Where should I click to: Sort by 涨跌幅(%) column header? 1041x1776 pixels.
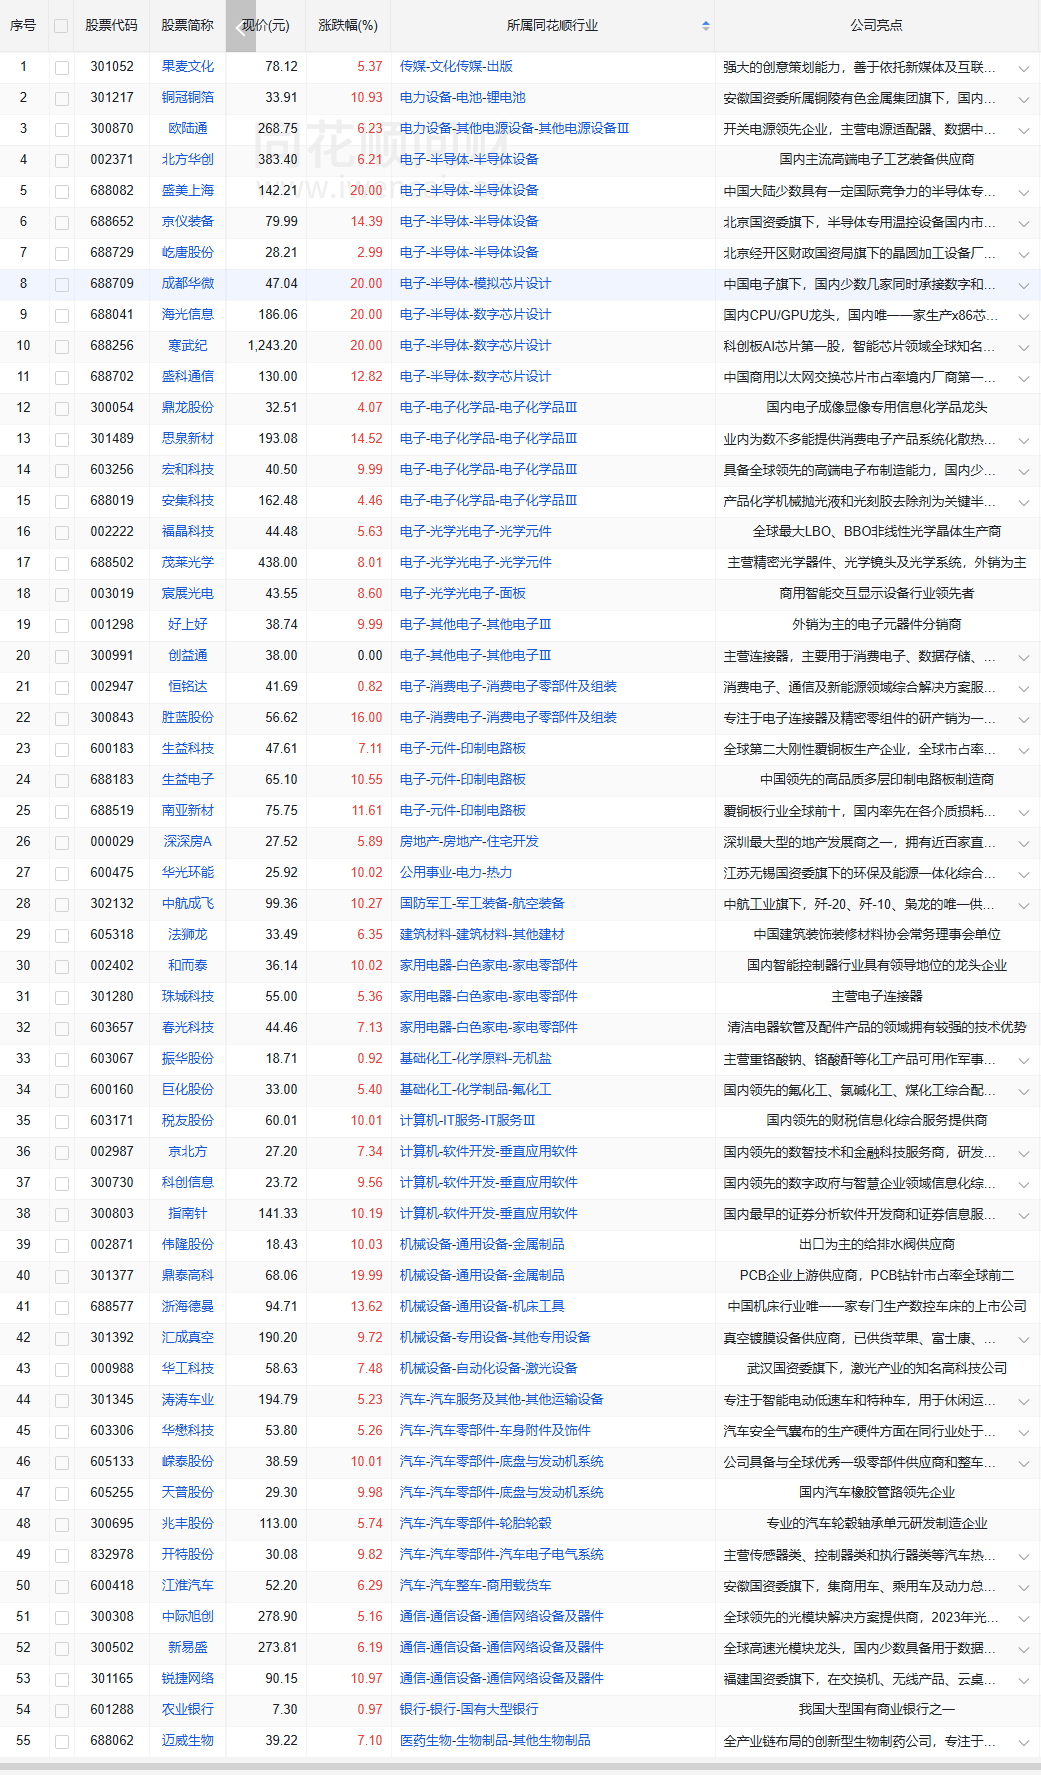347,25
